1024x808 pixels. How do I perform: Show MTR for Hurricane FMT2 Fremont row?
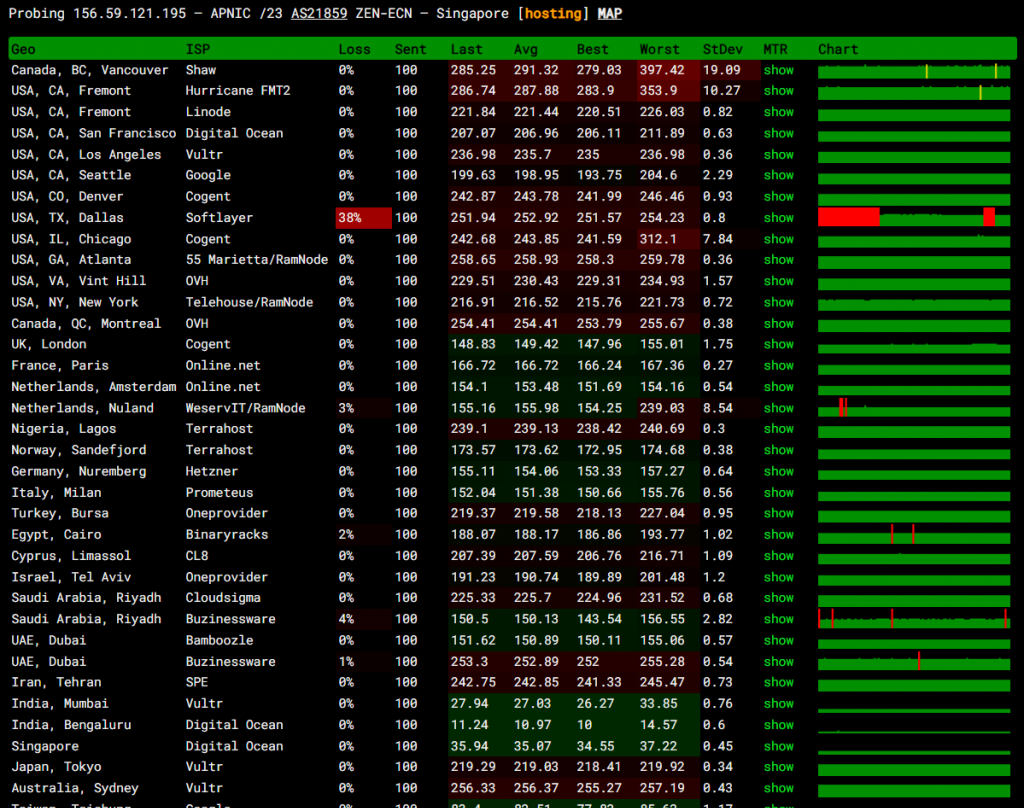point(778,91)
